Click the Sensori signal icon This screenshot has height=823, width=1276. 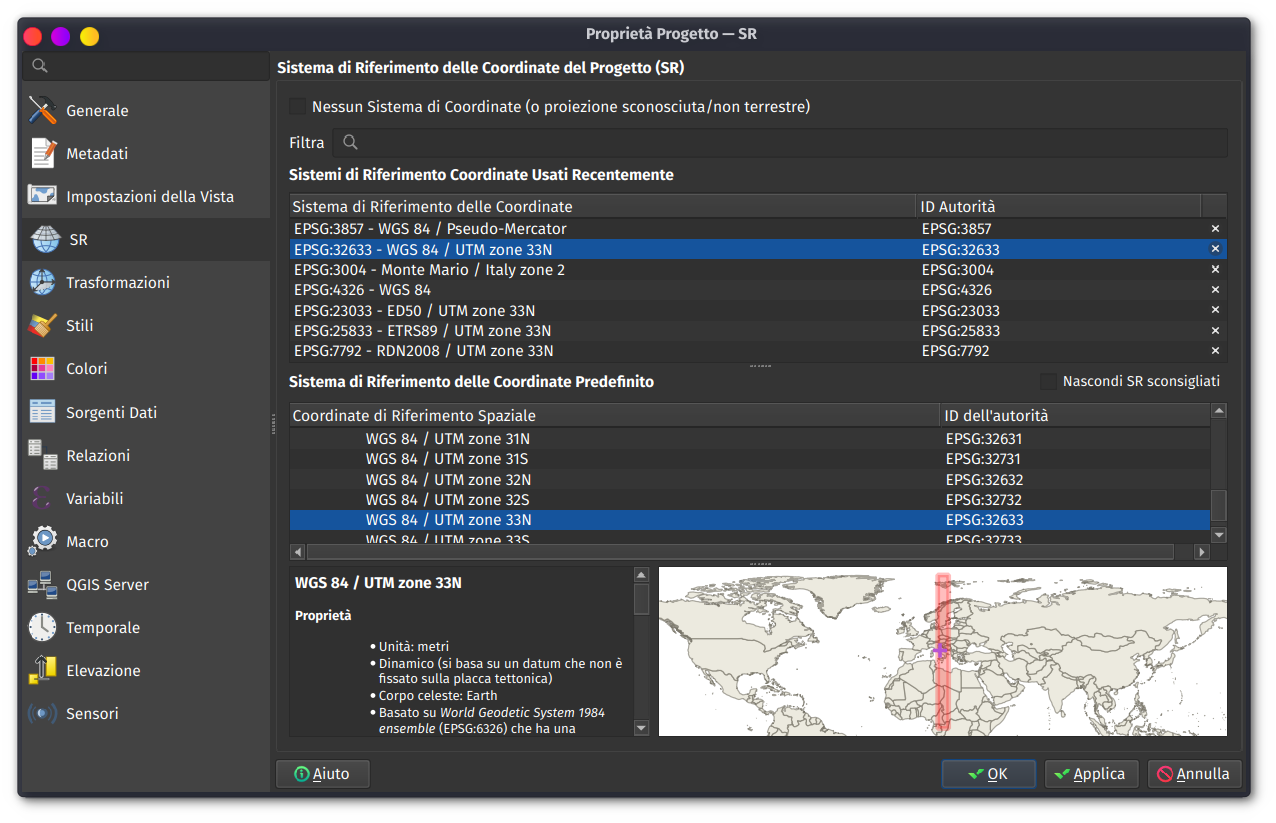(43, 713)
